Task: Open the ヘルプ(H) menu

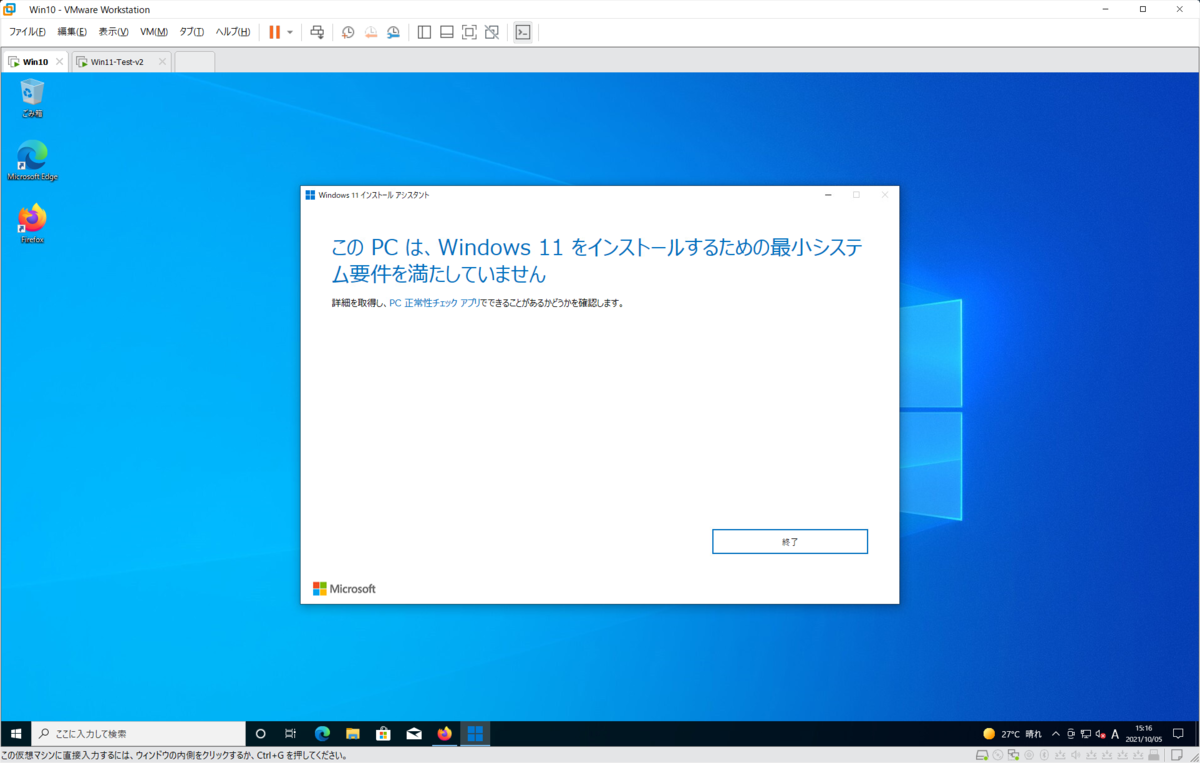Action: [x=233, y=32]
